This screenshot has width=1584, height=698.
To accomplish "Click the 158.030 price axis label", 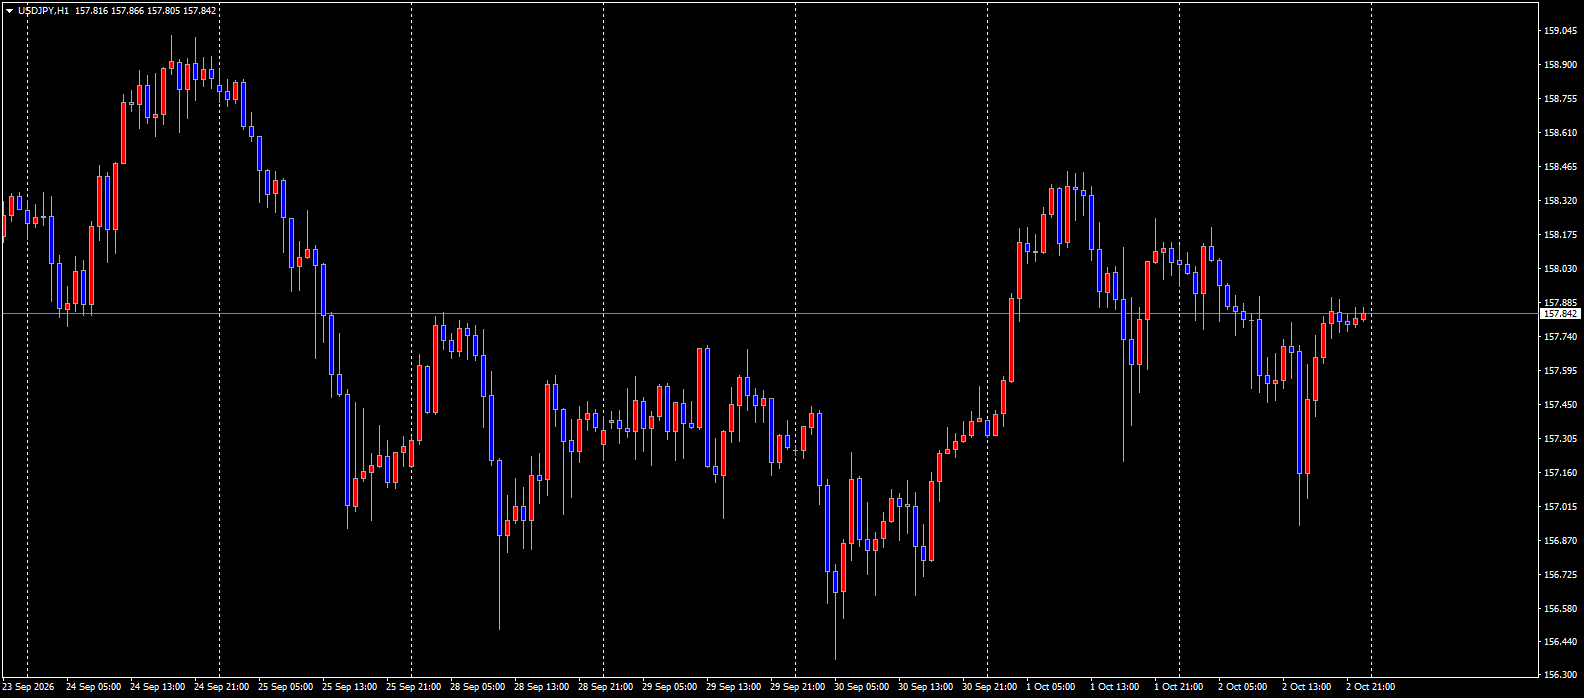I will [1561, 269].
